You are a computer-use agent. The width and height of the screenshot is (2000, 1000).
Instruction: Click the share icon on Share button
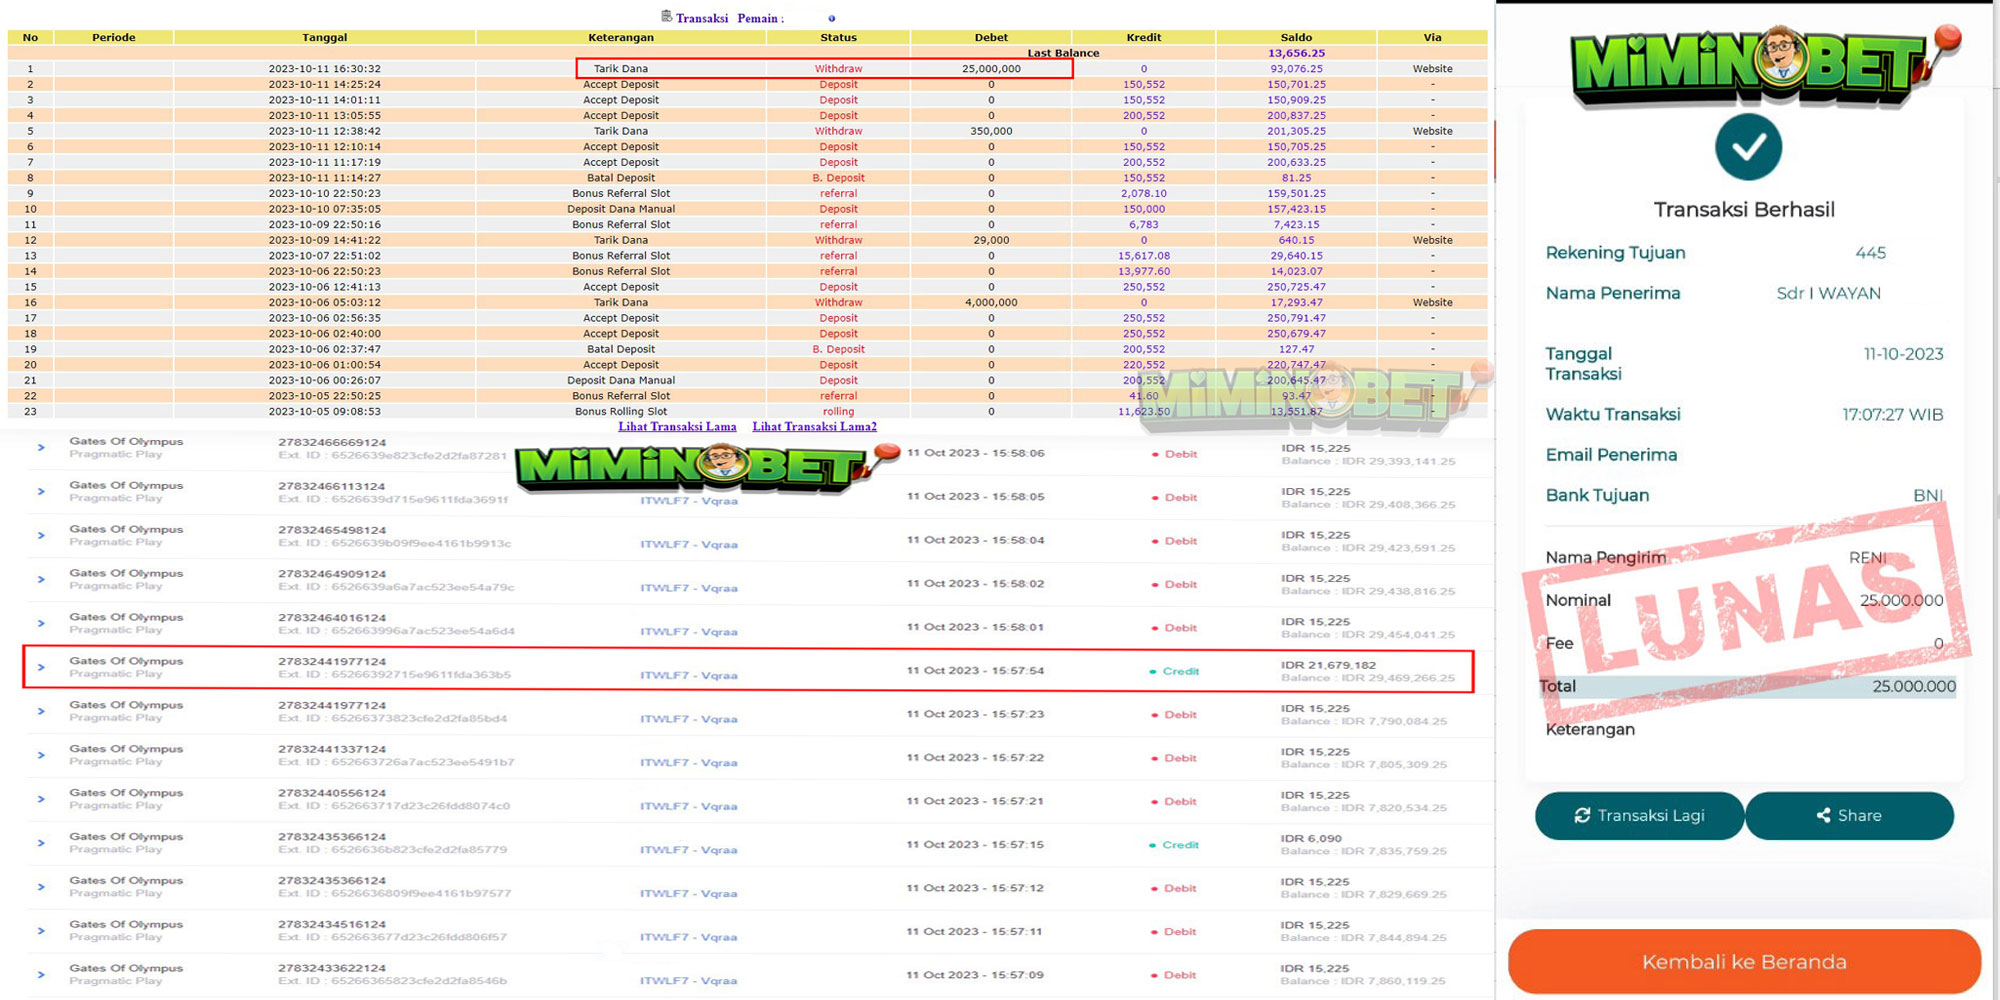1823,816
